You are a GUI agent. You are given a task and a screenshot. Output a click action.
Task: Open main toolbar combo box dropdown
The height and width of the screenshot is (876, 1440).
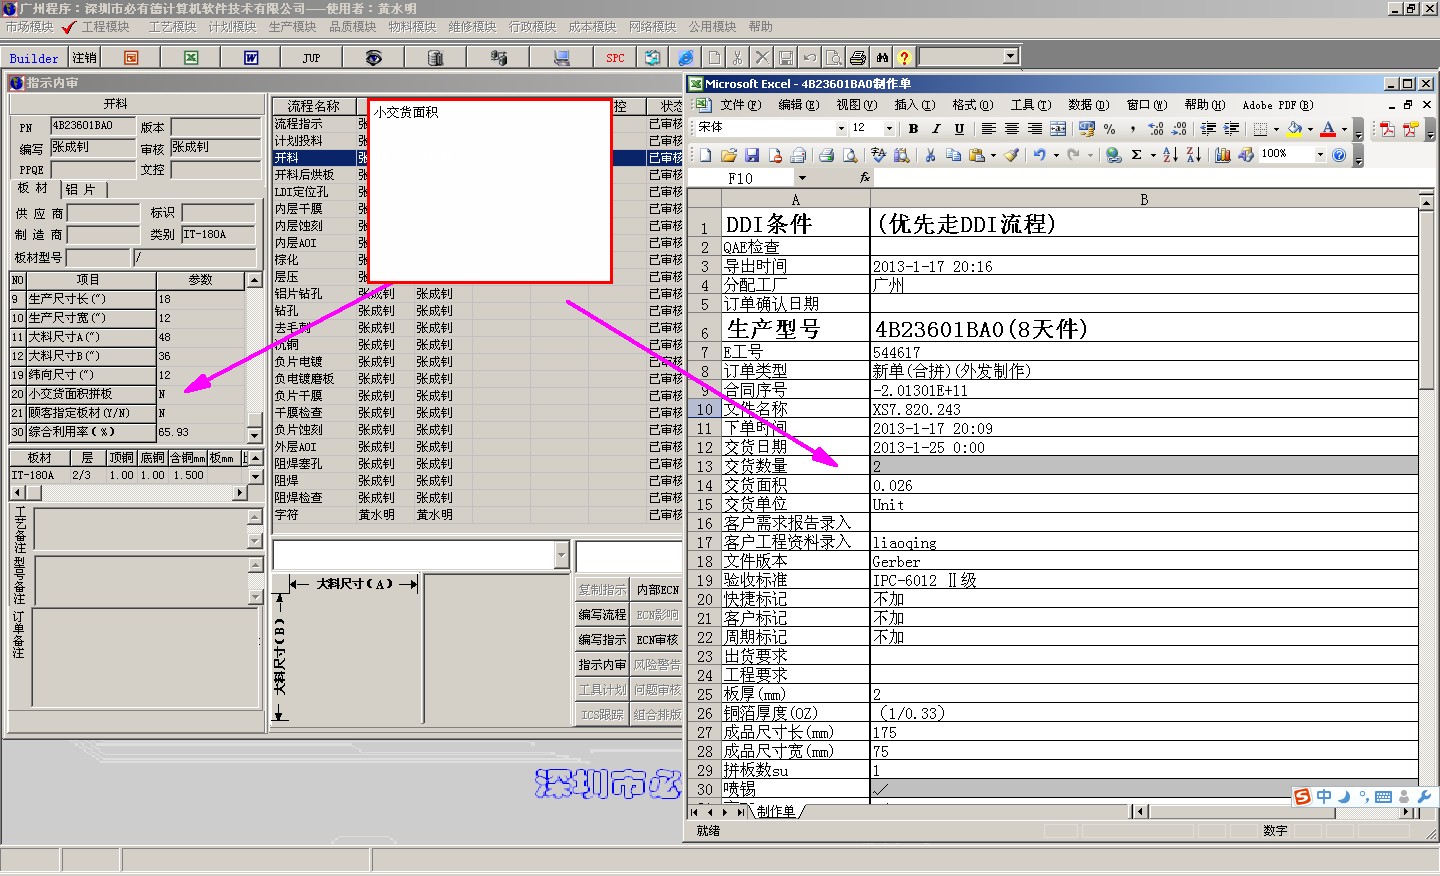coord(1011,57)
